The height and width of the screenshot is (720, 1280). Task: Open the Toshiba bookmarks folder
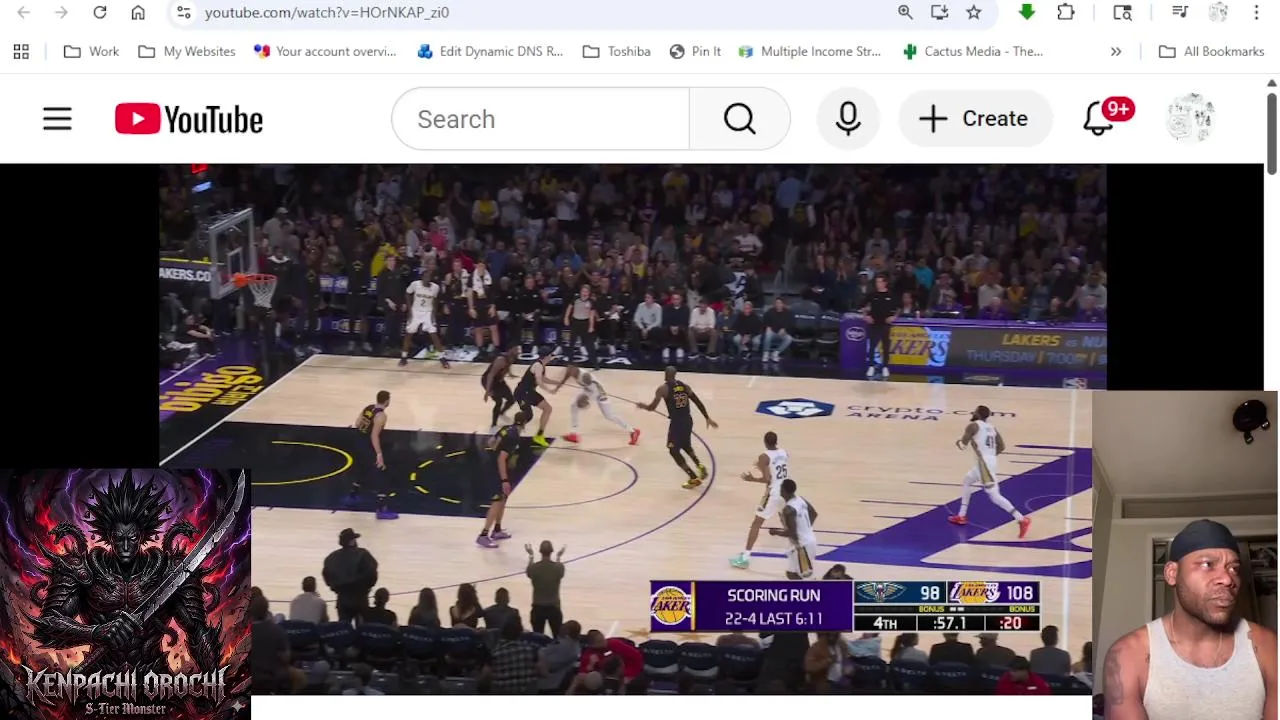[x=616, y=51]
